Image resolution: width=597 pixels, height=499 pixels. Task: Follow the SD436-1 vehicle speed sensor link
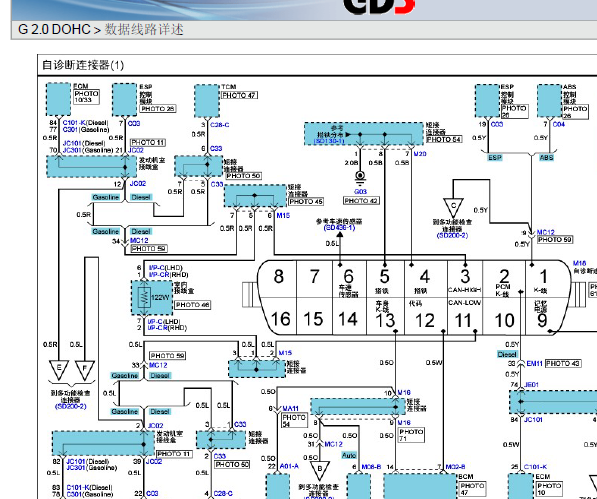click(x=339, y=228)
